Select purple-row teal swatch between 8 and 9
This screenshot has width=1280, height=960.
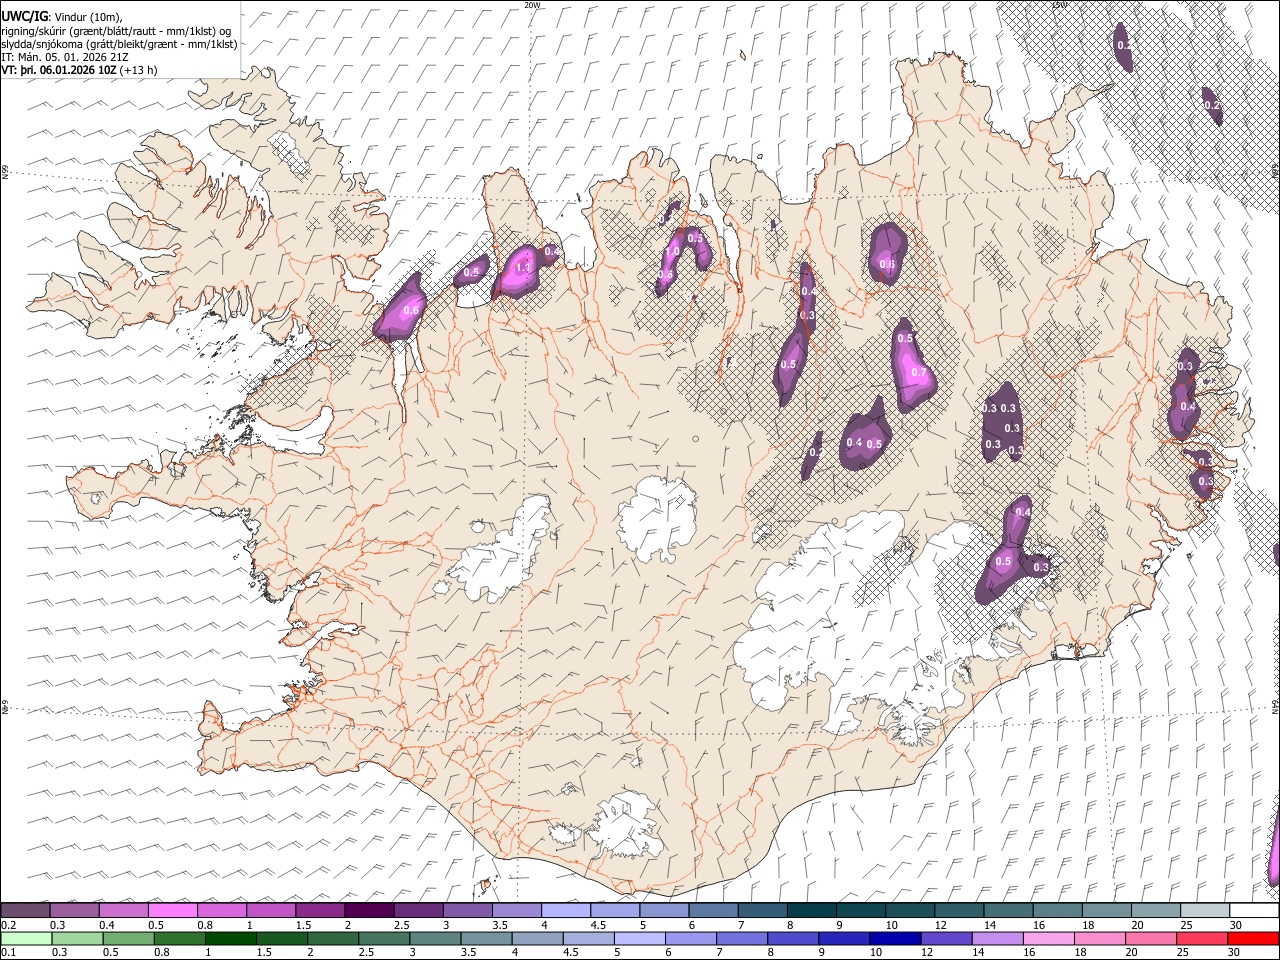[x=811, y=911]
